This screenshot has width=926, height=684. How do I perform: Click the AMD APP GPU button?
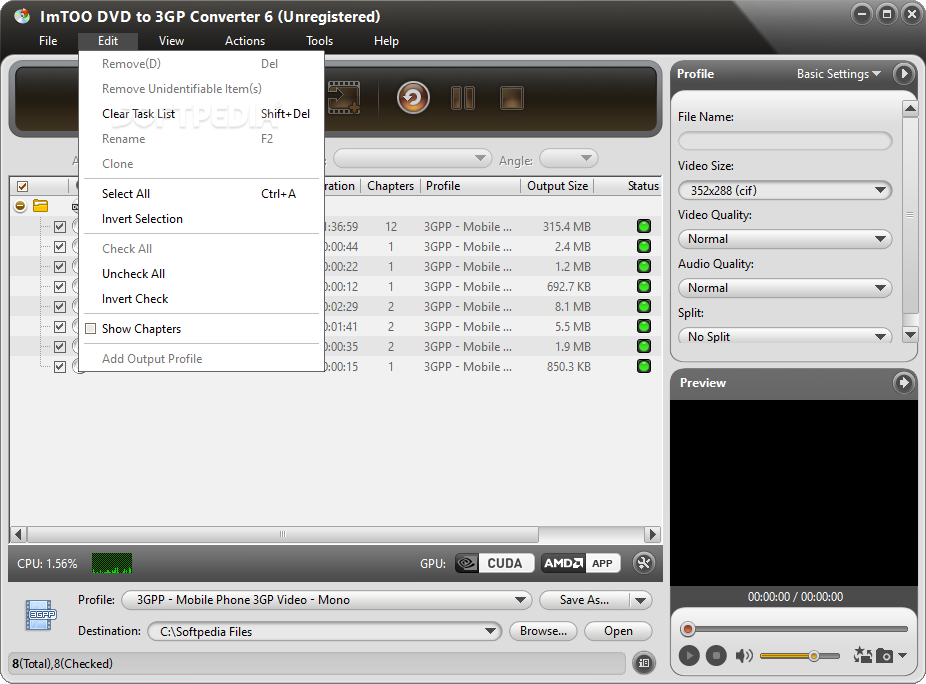click(x=581, y=563)
